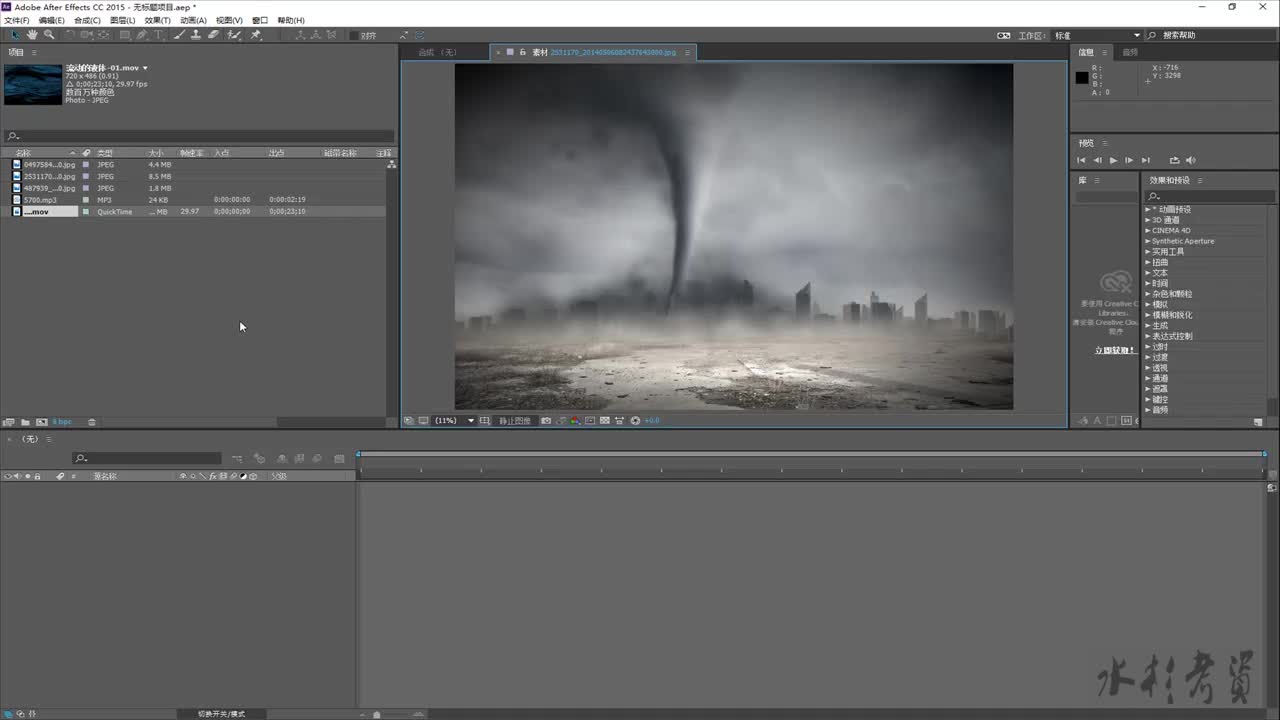The image size is (1280, 720).
Task: Click the 静止图像 button in viewer footer
Action: pyautogui.click(x=515, y=421)
